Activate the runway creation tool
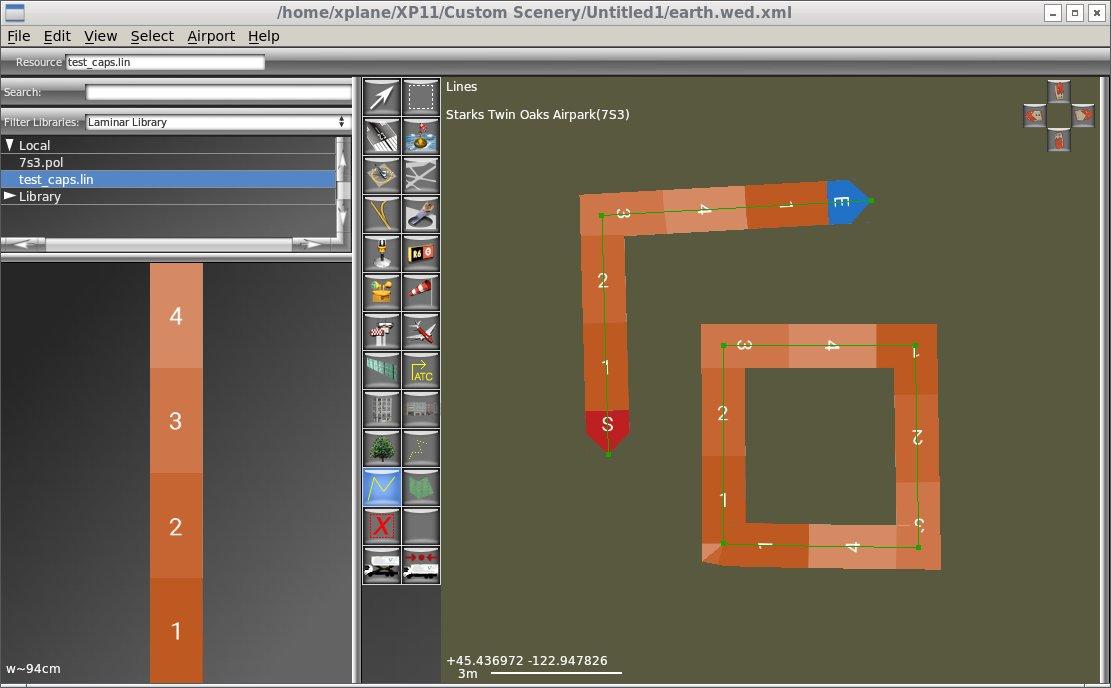This screenshot has height=688, width=1111. (381, 136)
